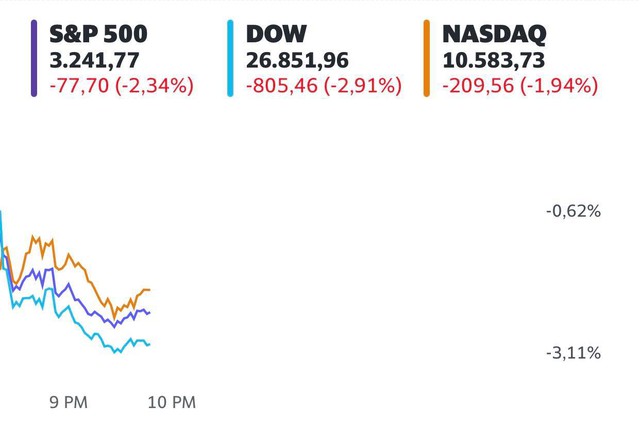The width and height of the screenshot is (640, 423).
Task: Select the S&P 500 value 3.241,77
Action: point(94,60)
